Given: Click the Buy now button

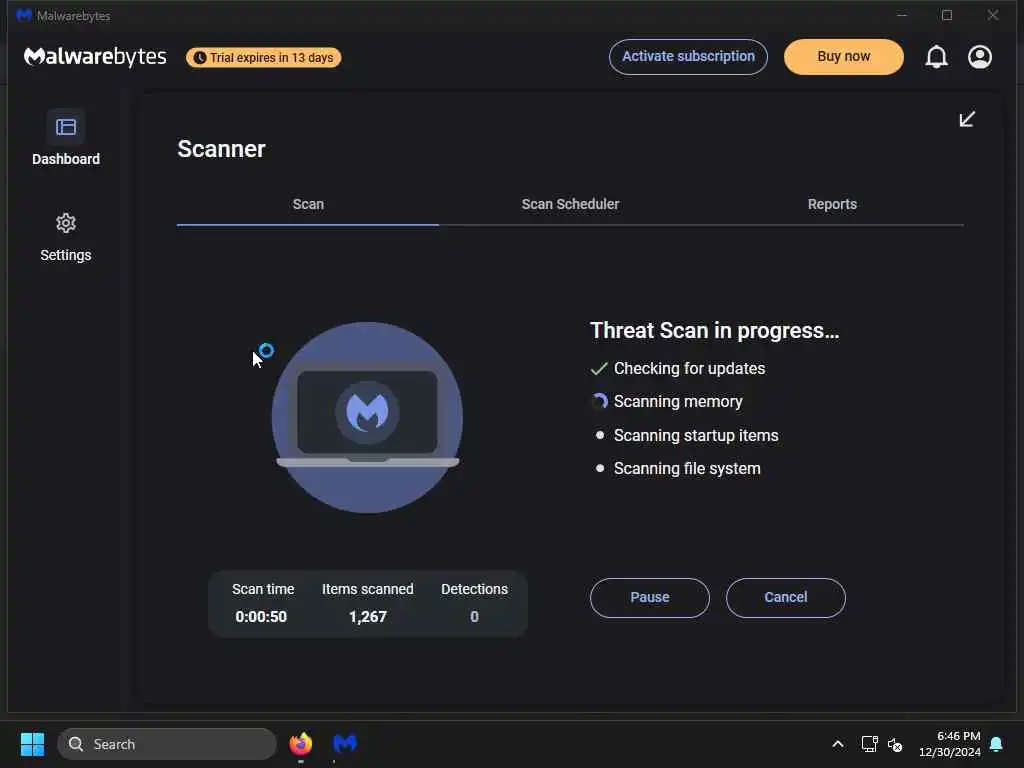Looking at the screenshot, I should tap(844, 57).
